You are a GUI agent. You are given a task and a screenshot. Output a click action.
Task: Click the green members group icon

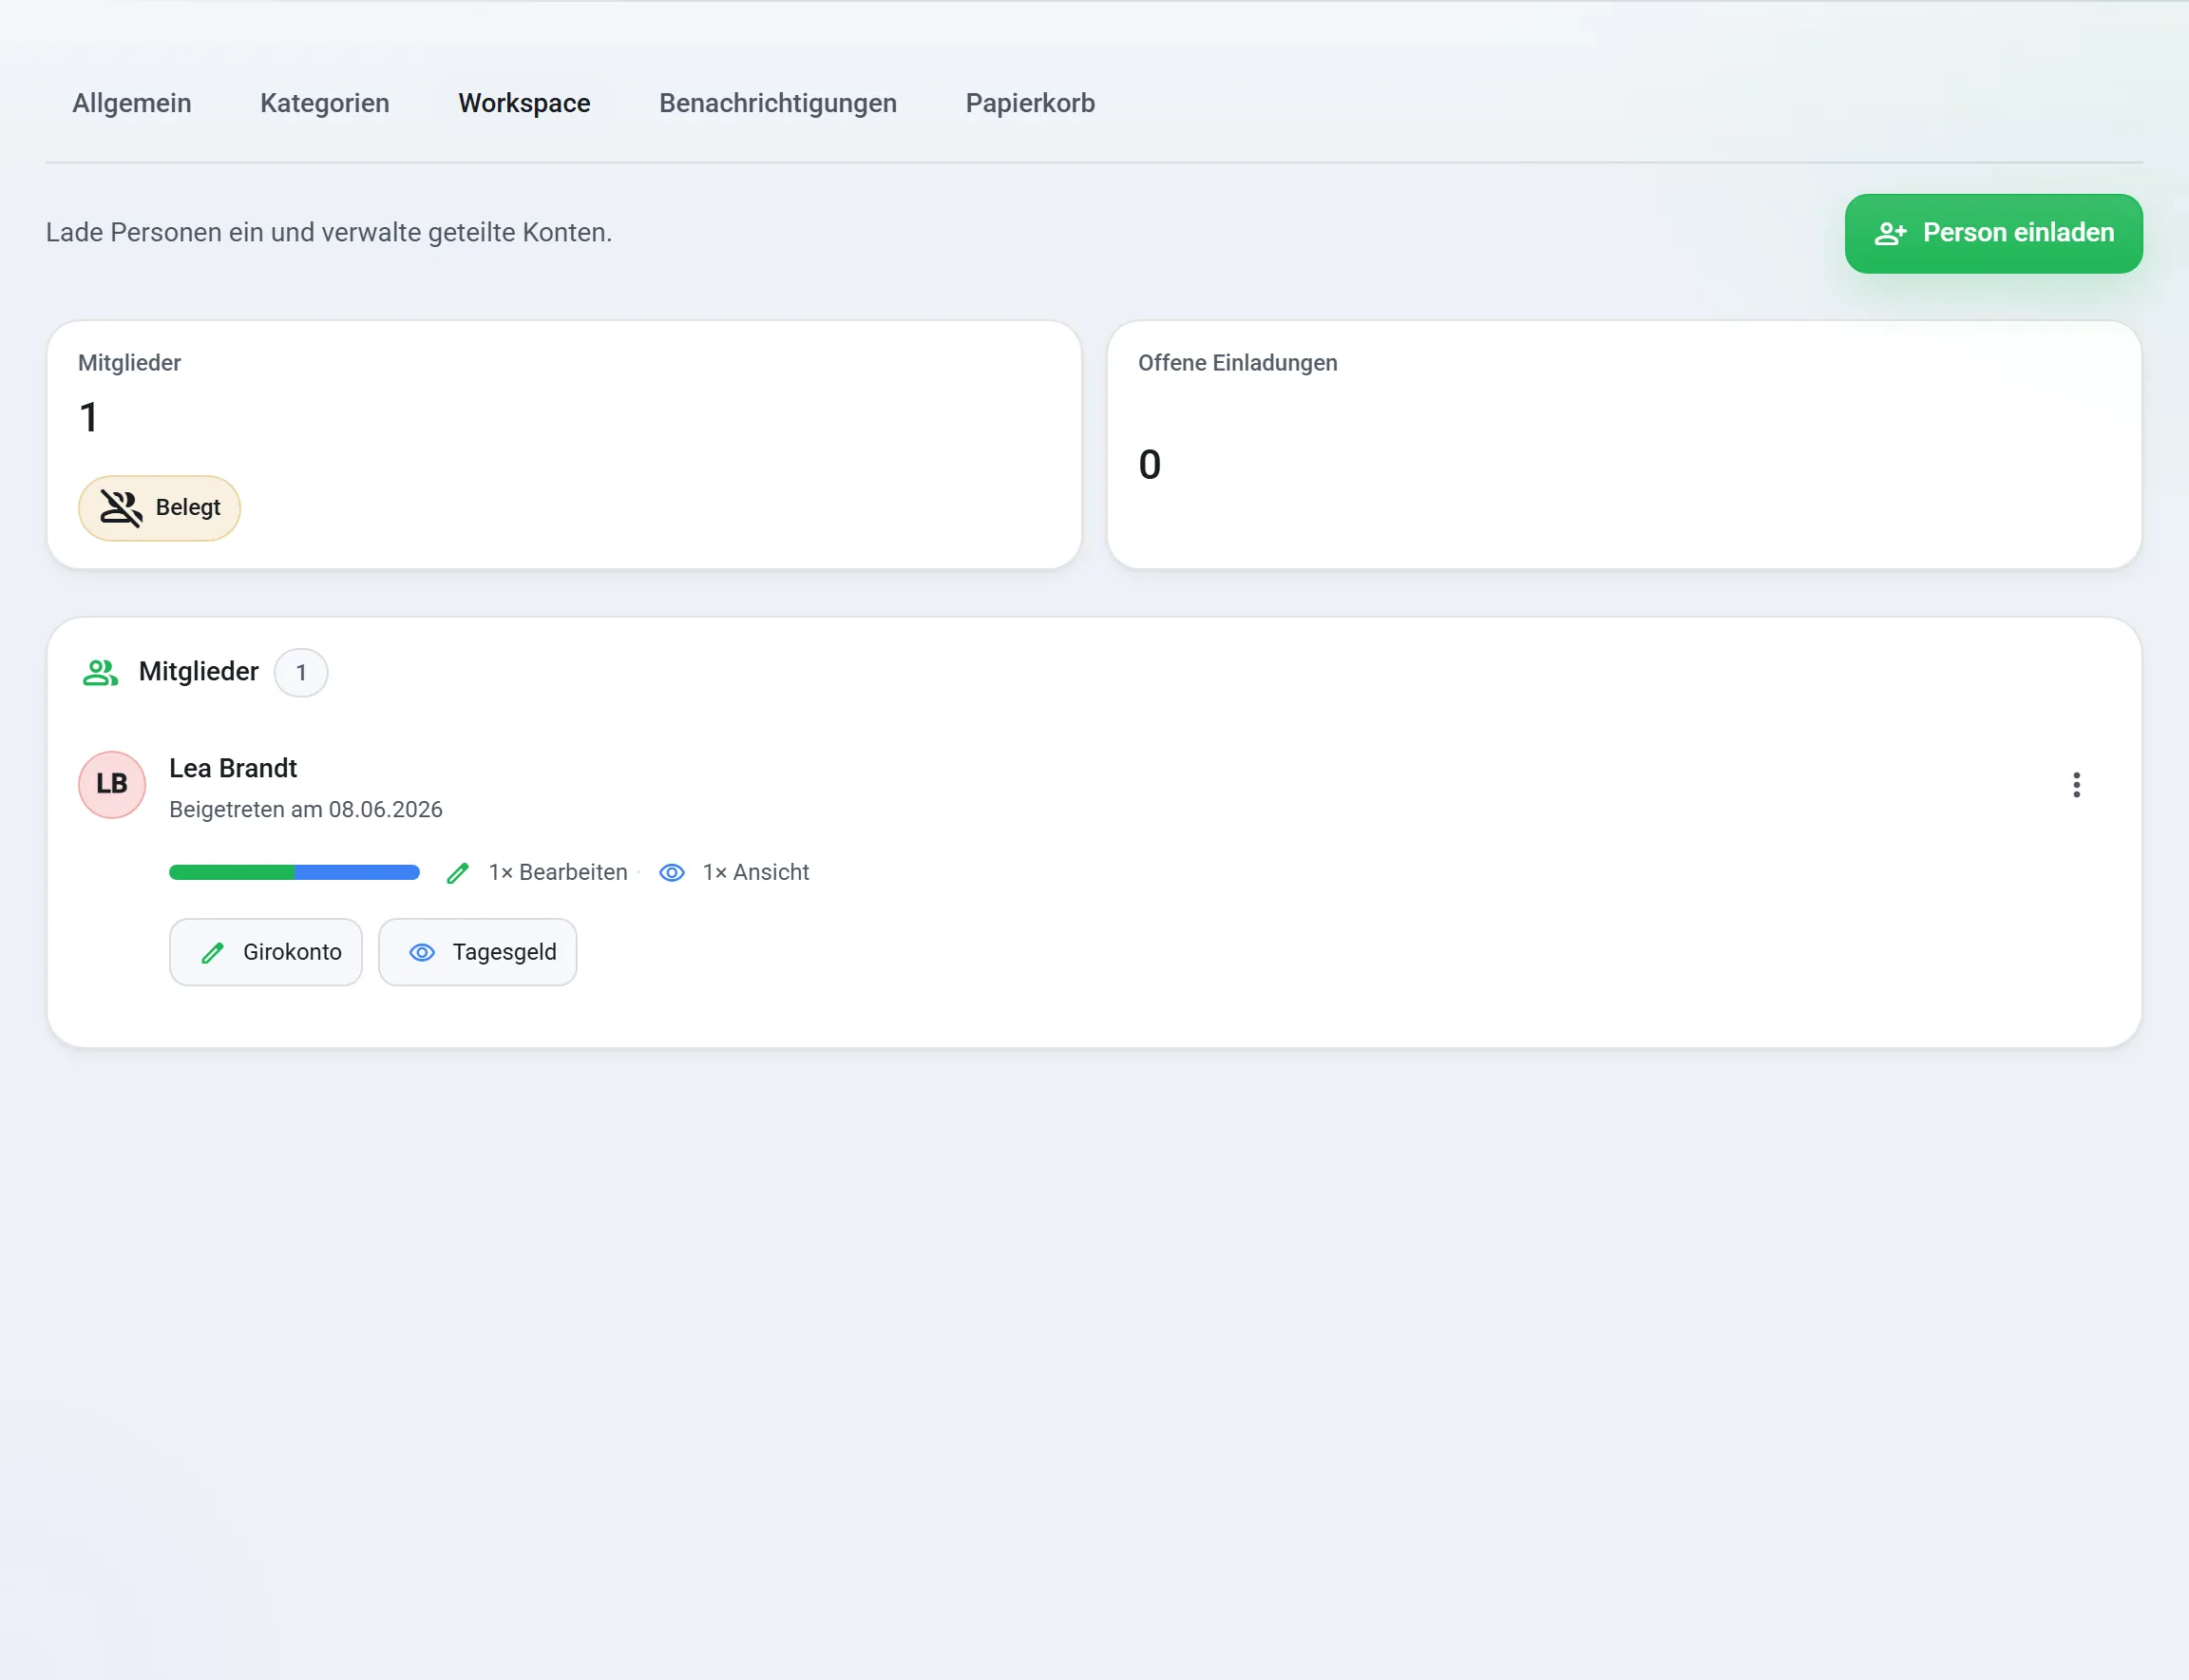(100, 672)
